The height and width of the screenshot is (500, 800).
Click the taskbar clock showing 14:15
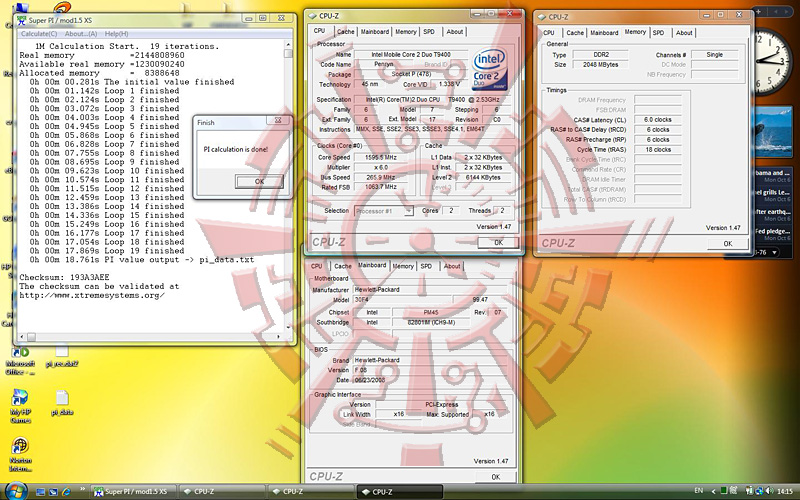pos(785,492)
